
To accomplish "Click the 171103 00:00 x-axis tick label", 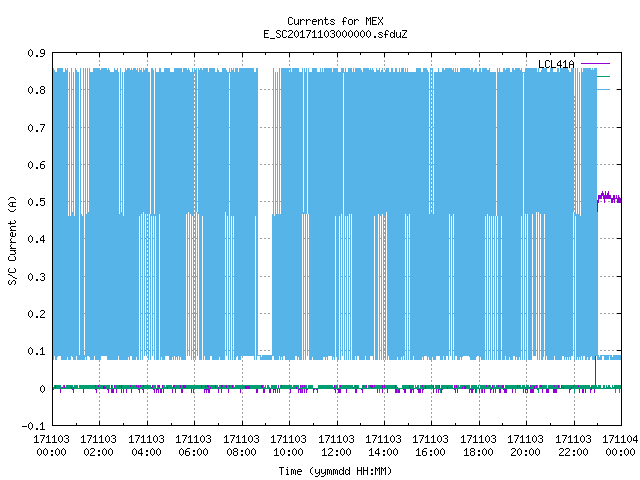I will tap(51, 446).
